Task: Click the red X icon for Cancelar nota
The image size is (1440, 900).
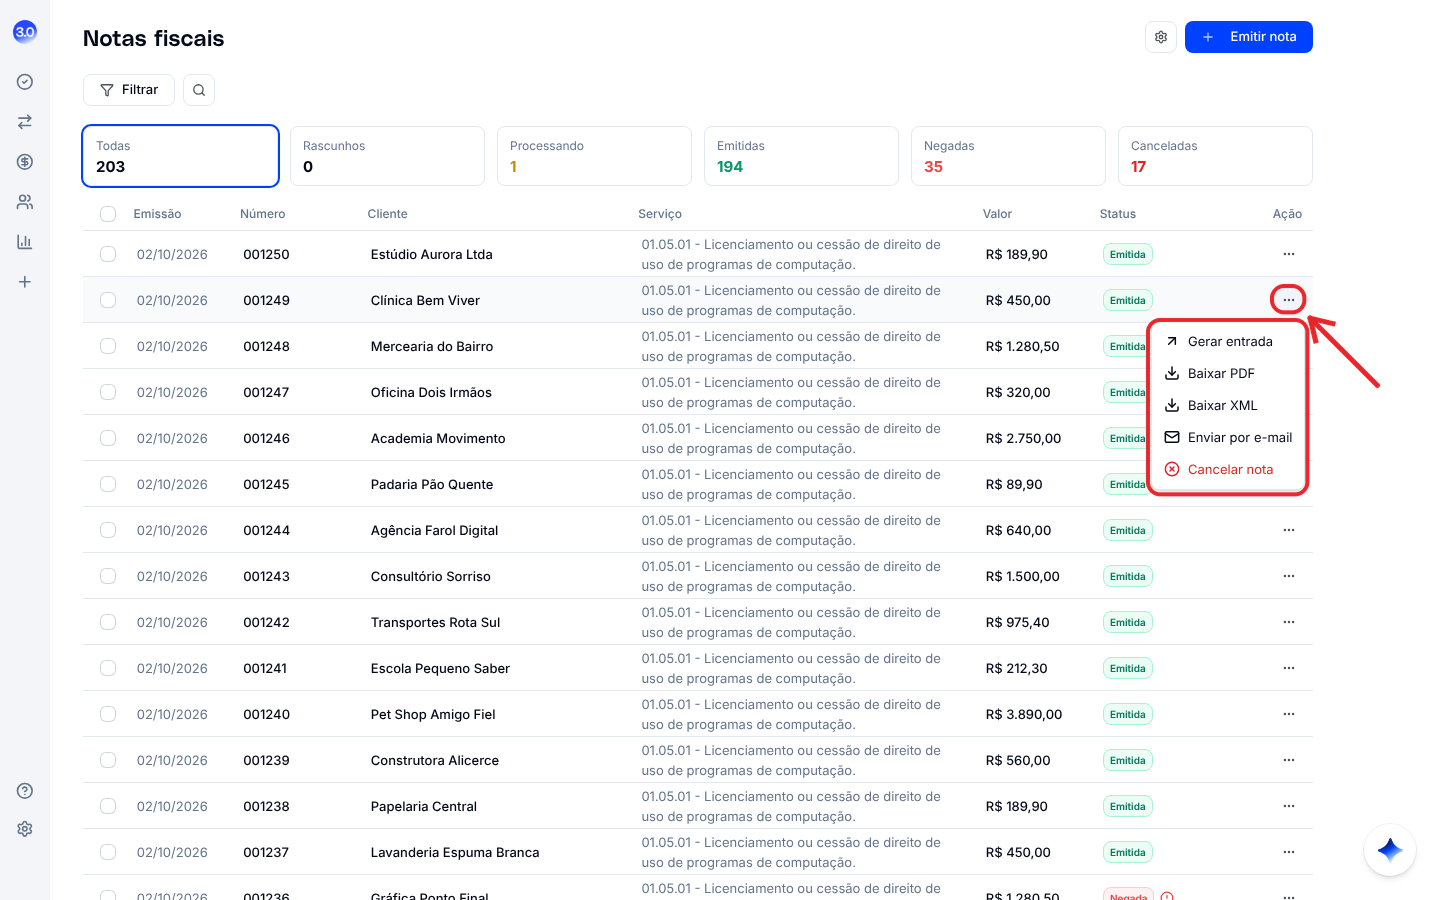Action: point(1172,469)
